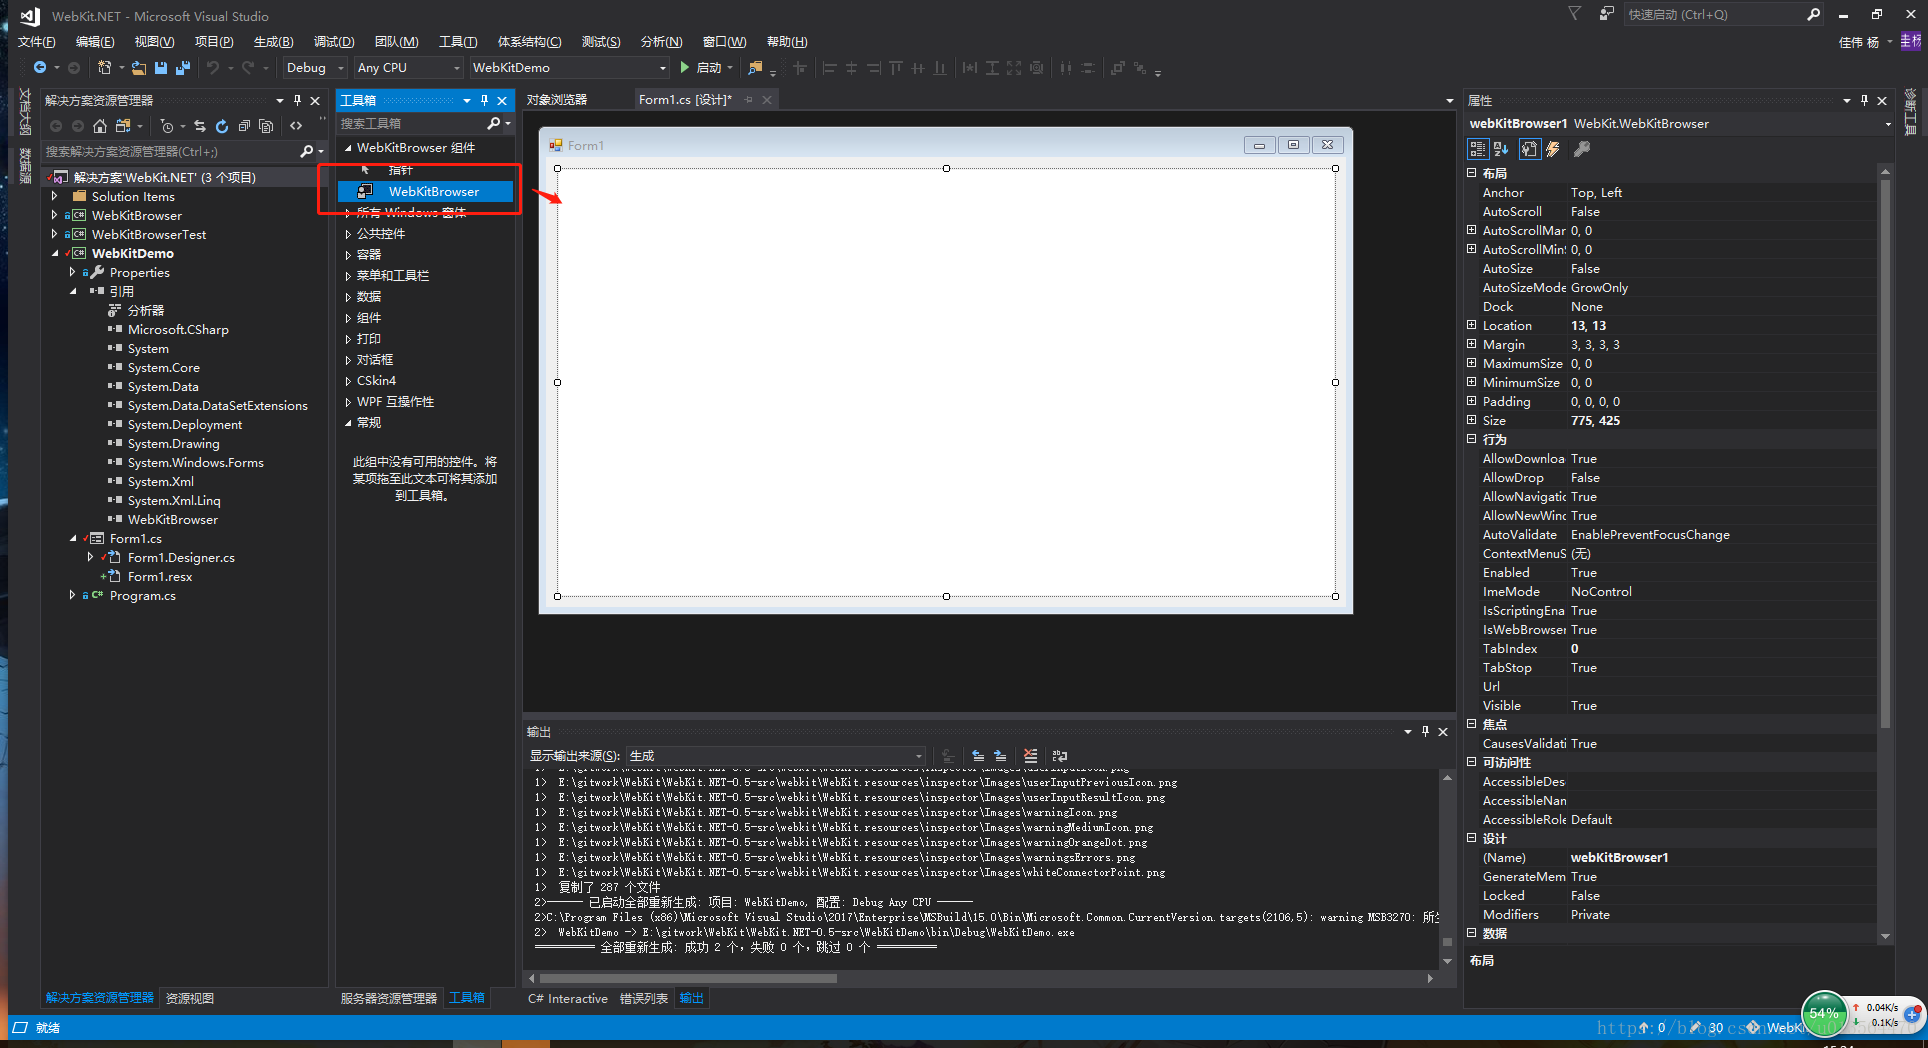Click the events lightning bolt icon in Properties

[1553, 149]
